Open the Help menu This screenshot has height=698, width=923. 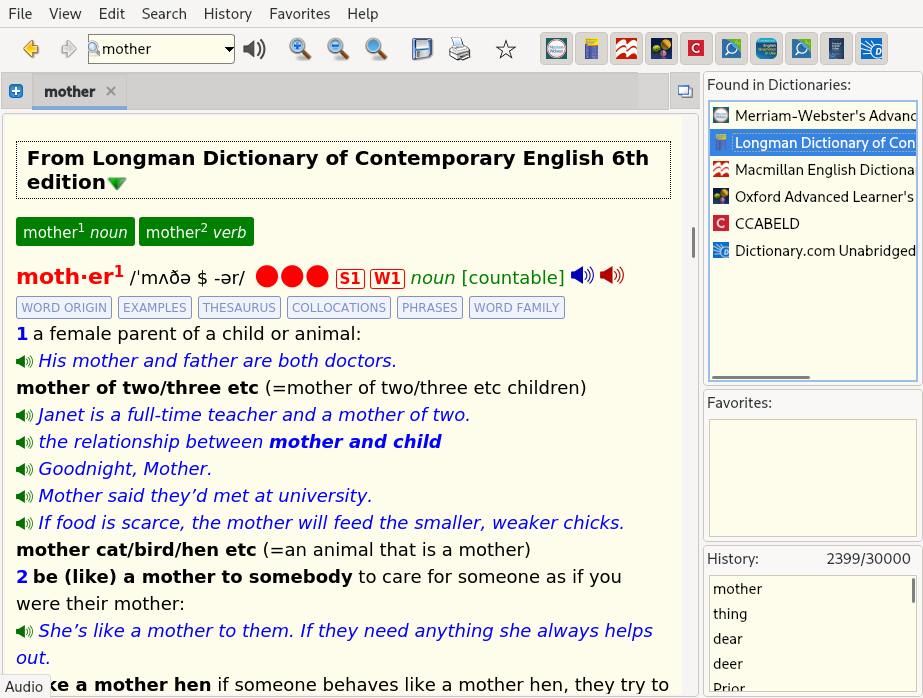(363, 14)
